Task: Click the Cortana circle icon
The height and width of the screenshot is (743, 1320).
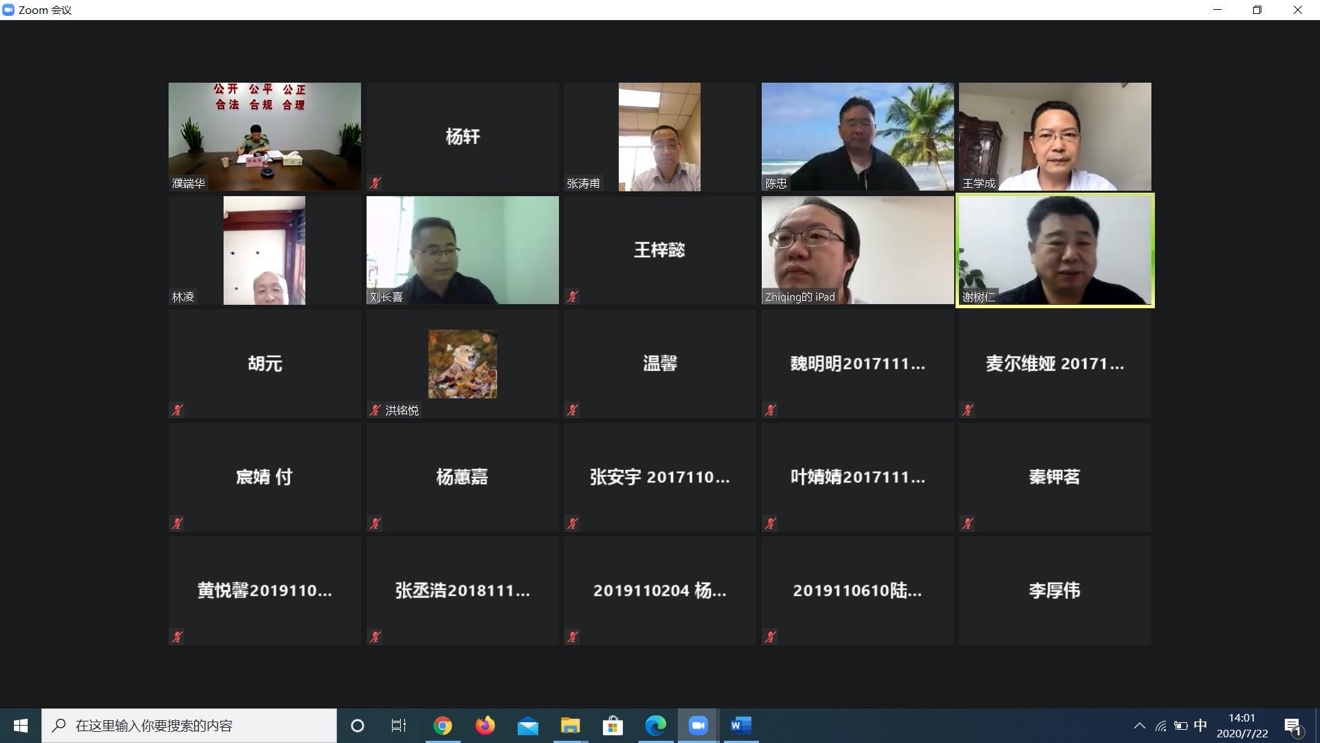Action: [x=357, y=725]
